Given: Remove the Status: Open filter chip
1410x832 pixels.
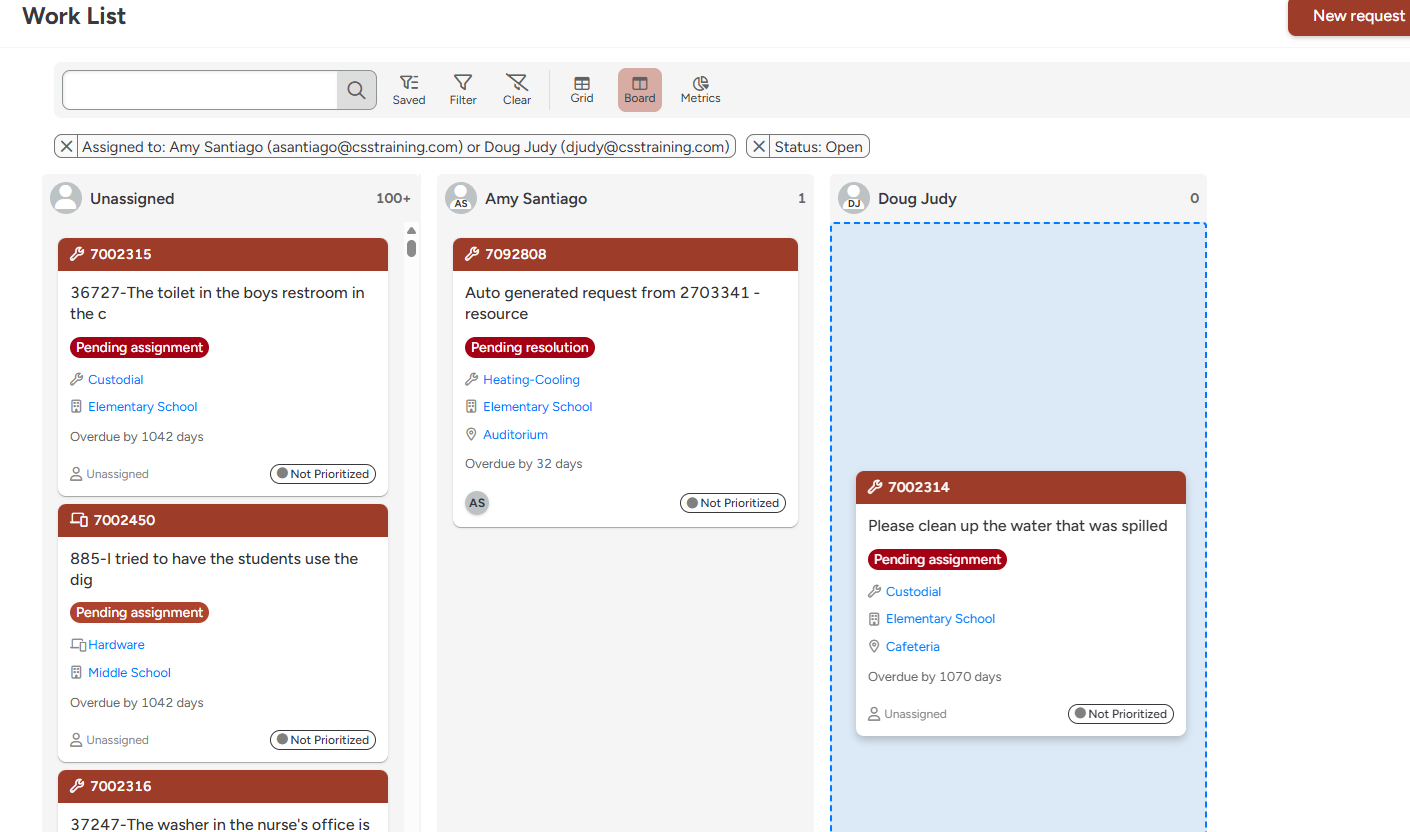Looking at the screenshot, I should [x=759, y=147].
